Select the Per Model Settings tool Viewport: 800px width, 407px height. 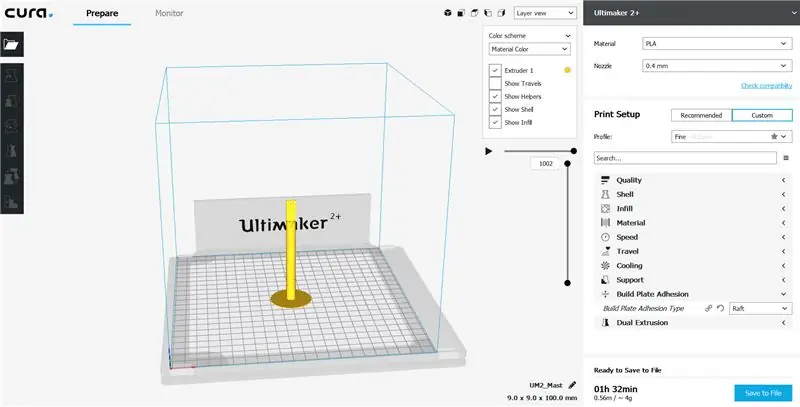click(11, 176)
